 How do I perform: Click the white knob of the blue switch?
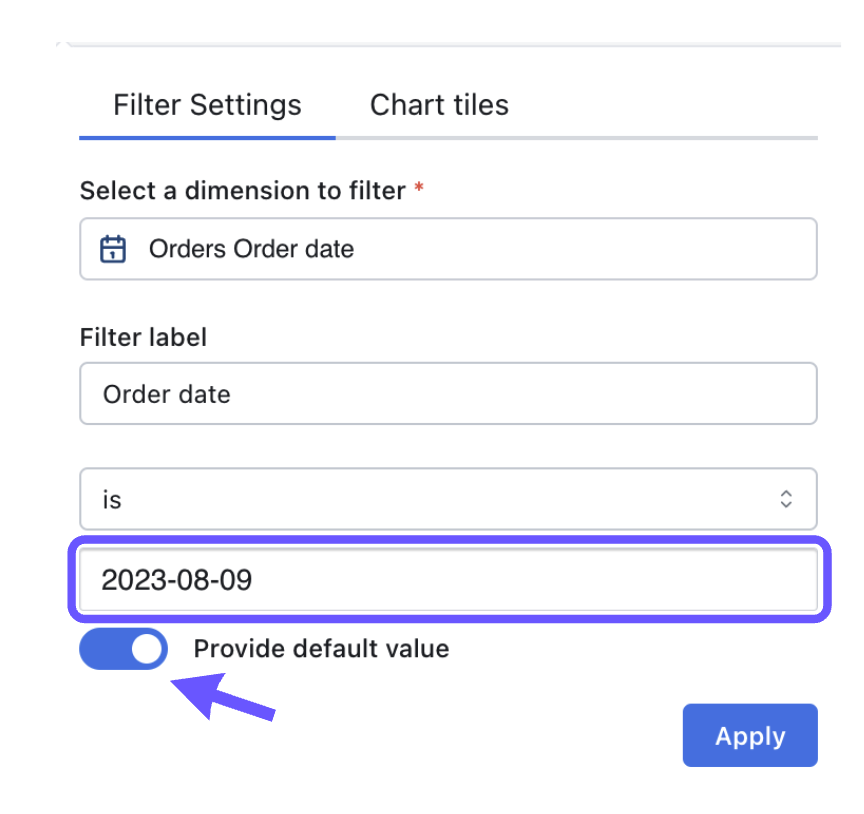(x=147, y=649)
